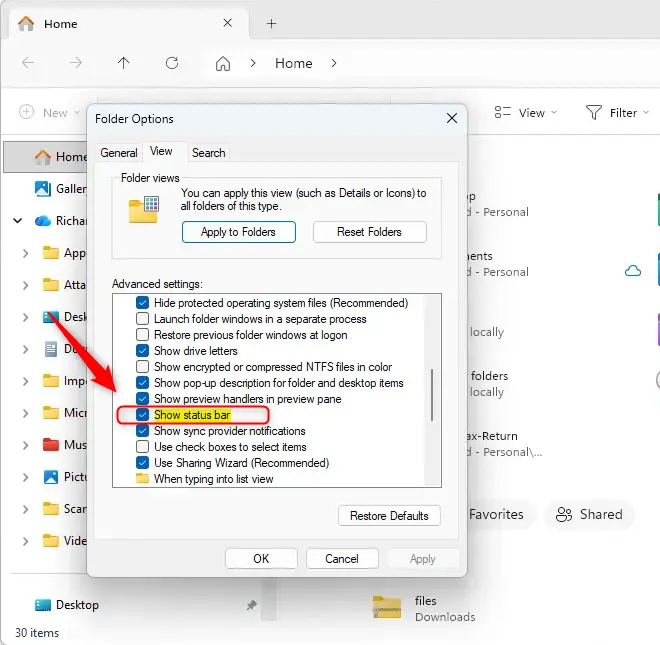The height and width of the screenshot is (645, 660).
Task: Click the New plus circle icon
Action: click(x=27, y=112)
